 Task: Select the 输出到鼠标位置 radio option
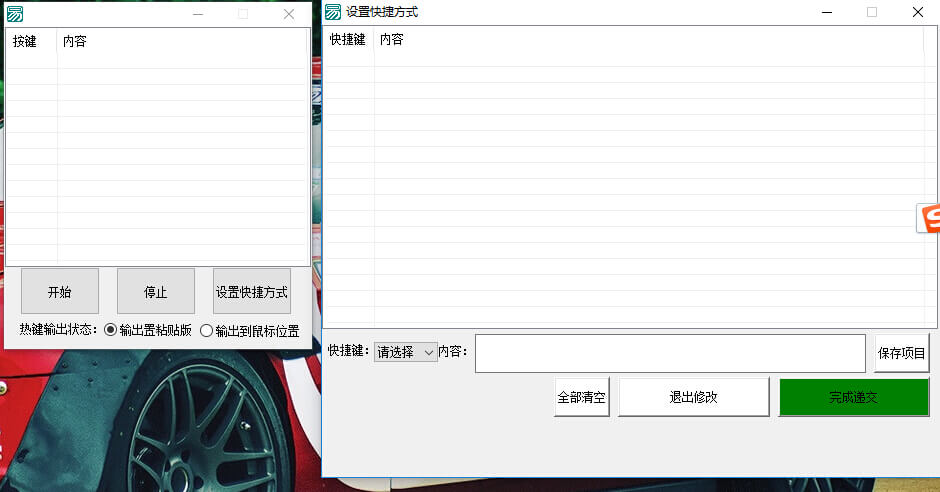pyautogui.click(x=207, y=331)
